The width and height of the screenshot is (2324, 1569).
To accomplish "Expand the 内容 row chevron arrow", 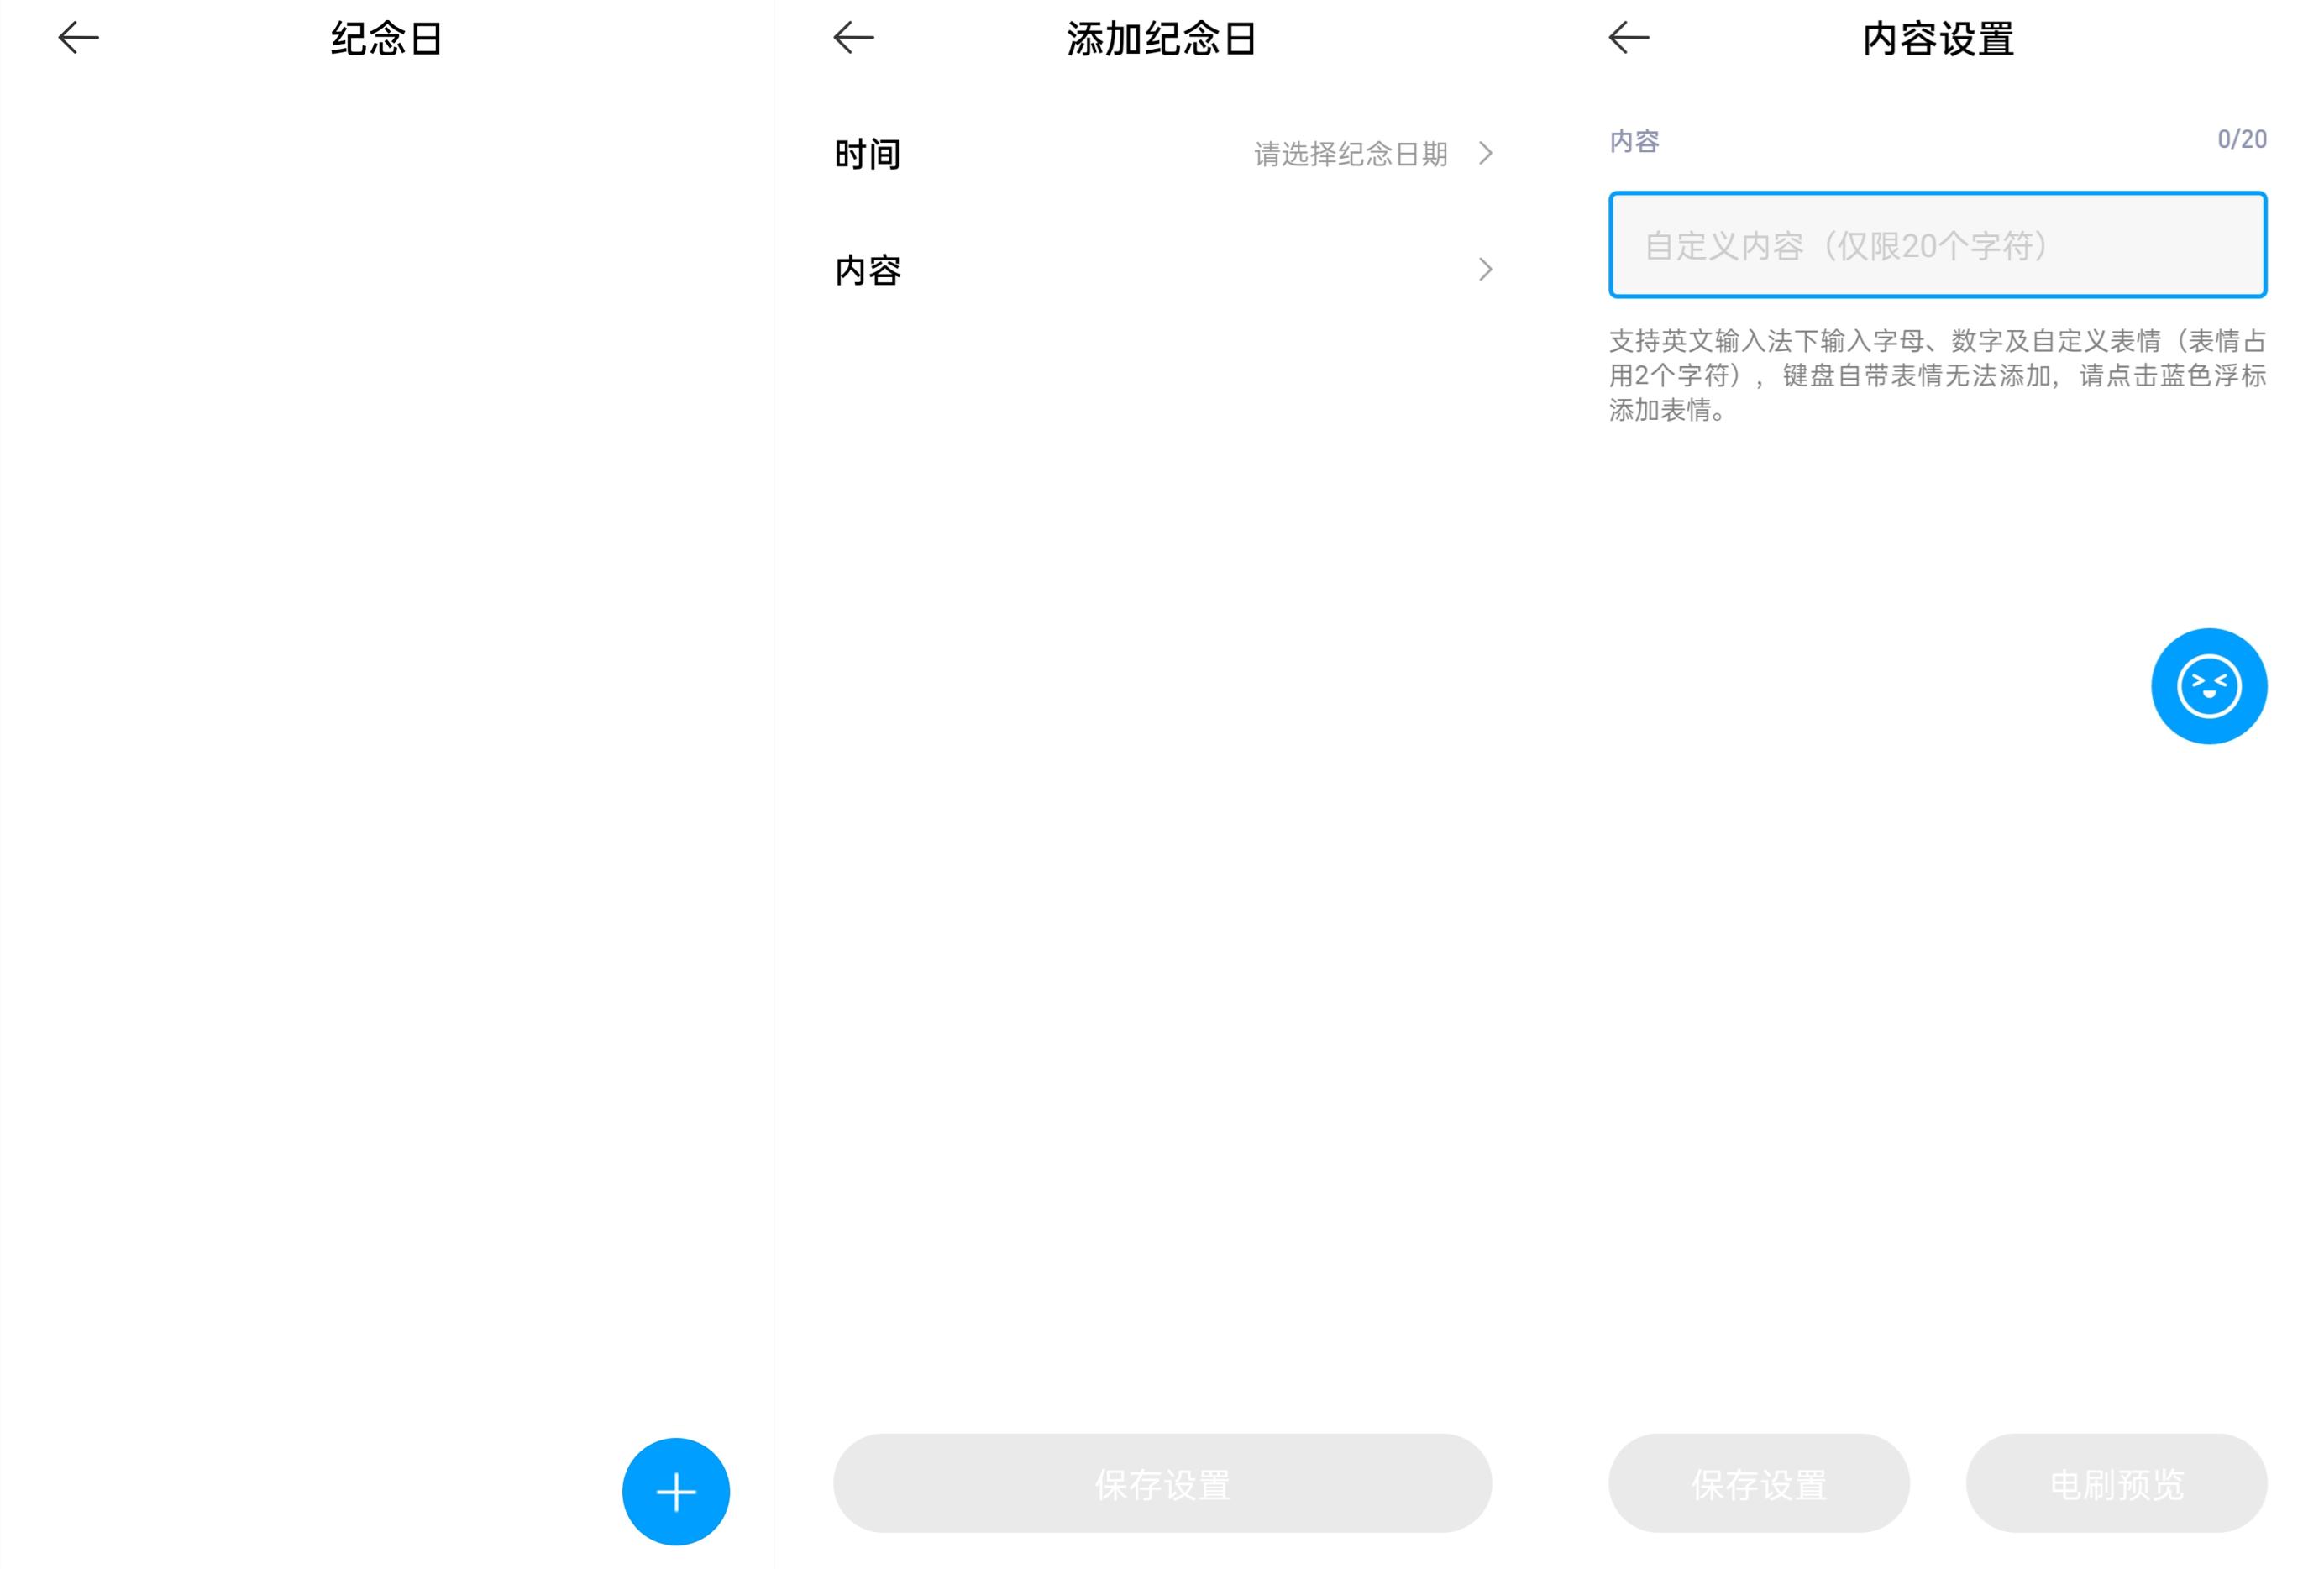I will coord(1485,269).
